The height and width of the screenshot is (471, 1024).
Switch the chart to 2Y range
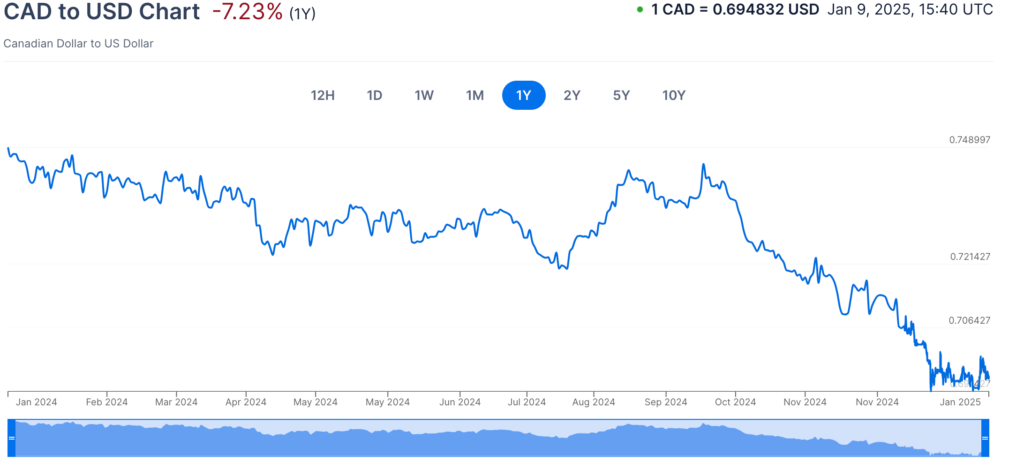pyautogui.click(x=572, y=95)
